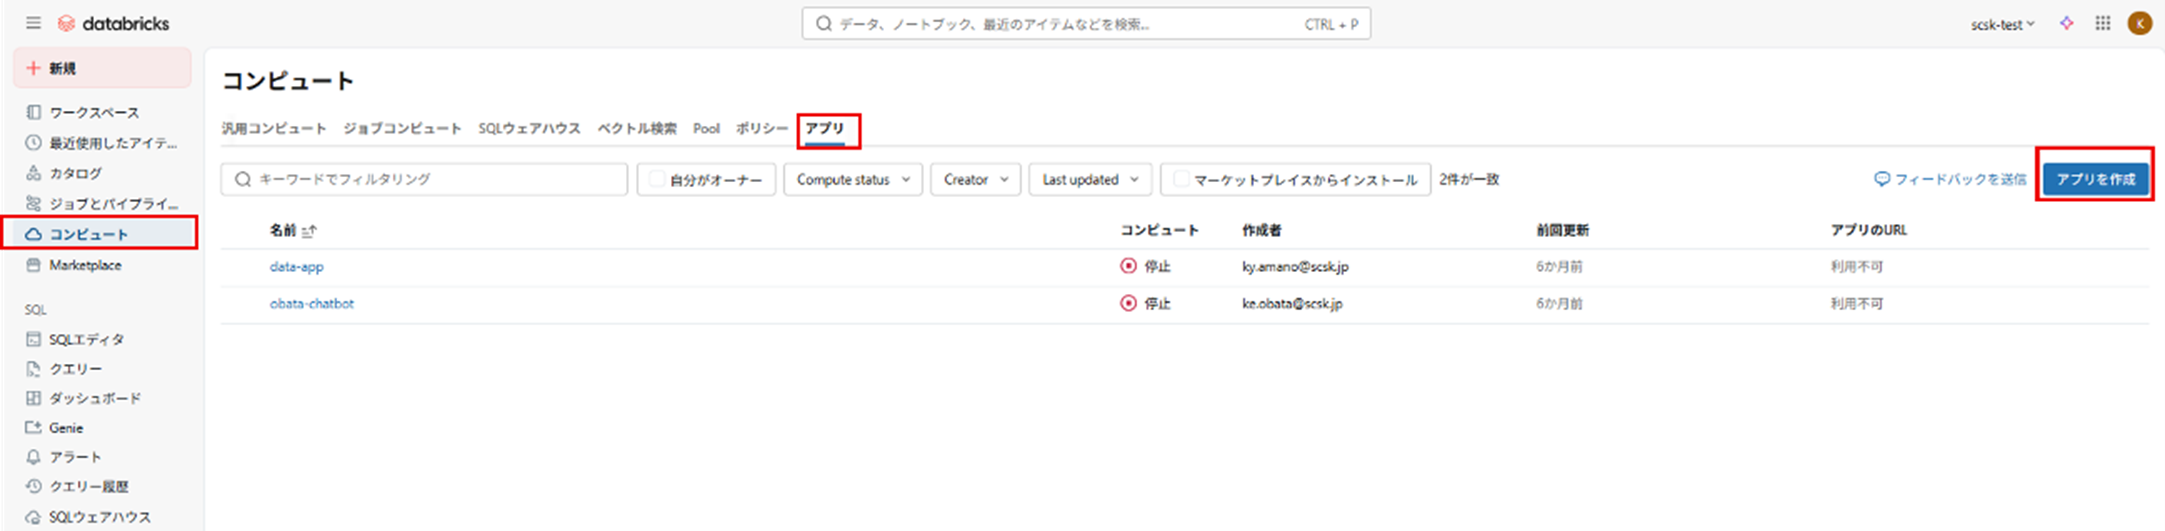Enable マーケットプレイスからインストール filter checkbox
2165x531 pixels.
(x=1181, y=180)
